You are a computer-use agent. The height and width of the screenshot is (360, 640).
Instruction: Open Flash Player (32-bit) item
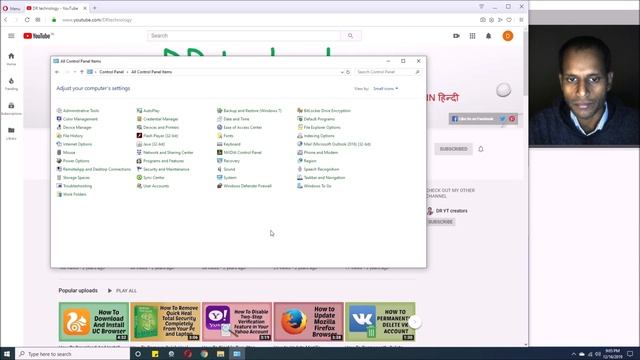[158, 136]
